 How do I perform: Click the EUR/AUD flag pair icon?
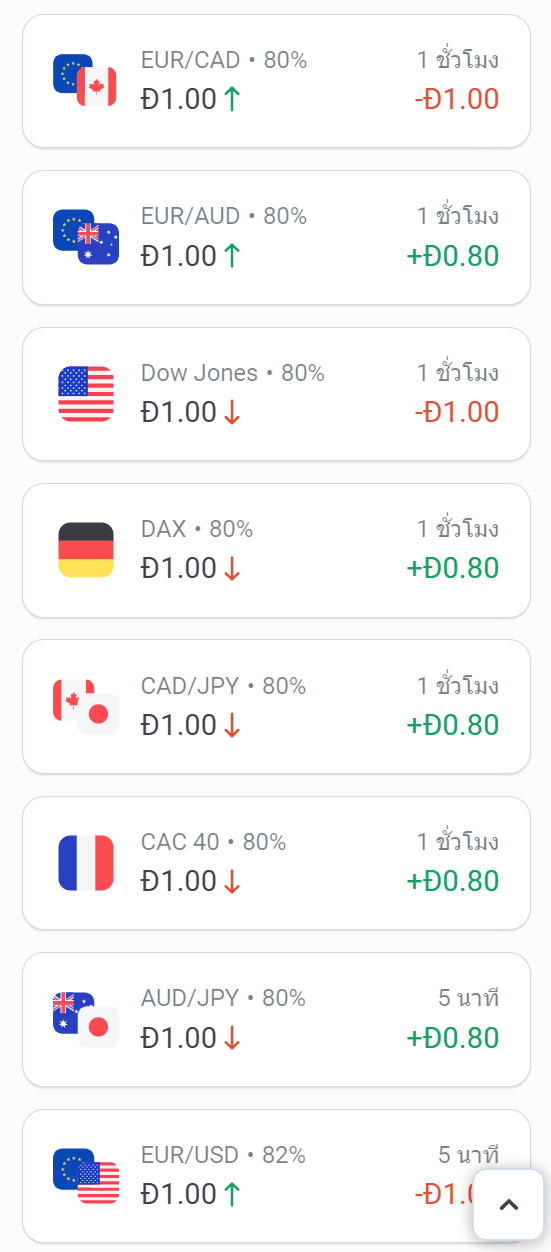[x=85, y=237]
